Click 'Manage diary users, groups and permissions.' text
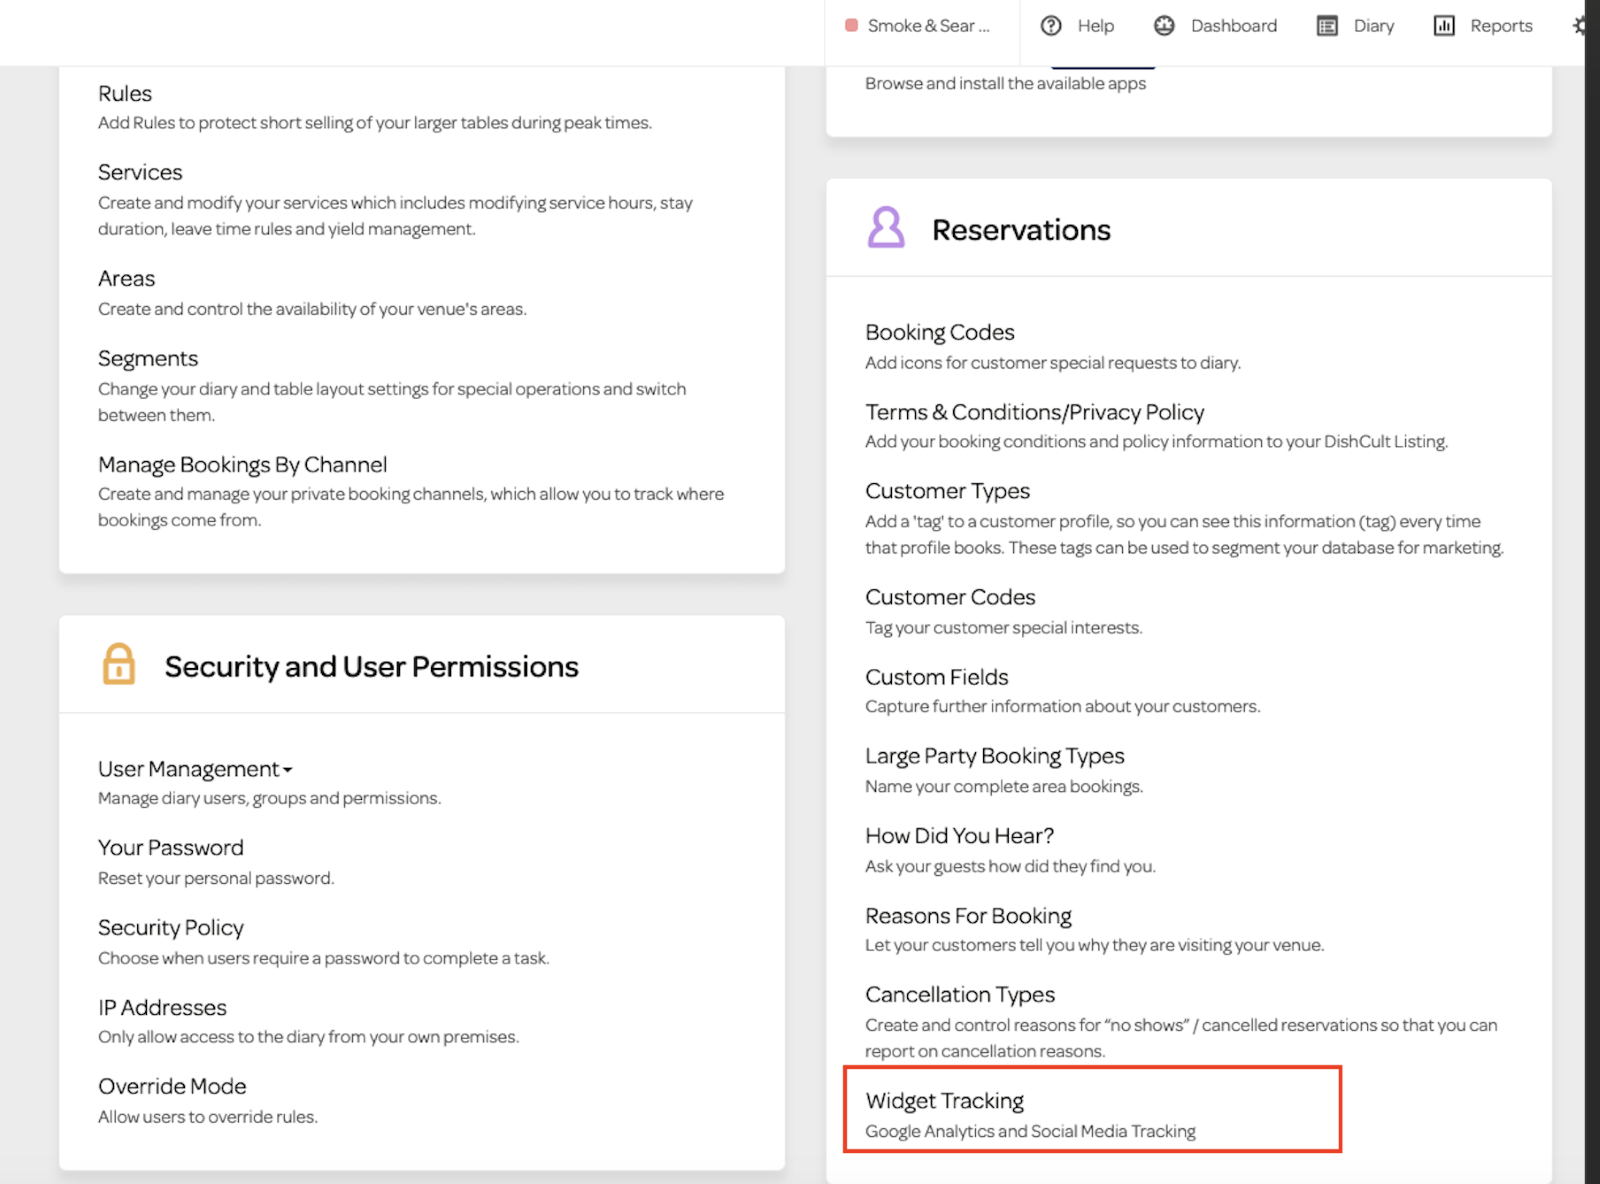 269,799
